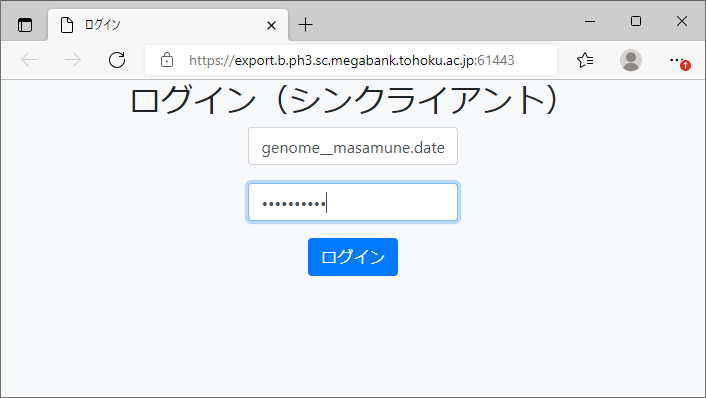Viewport: 706px width, 398px height.
Task: View site information via lock icon
Action: [x=167, y=60]
